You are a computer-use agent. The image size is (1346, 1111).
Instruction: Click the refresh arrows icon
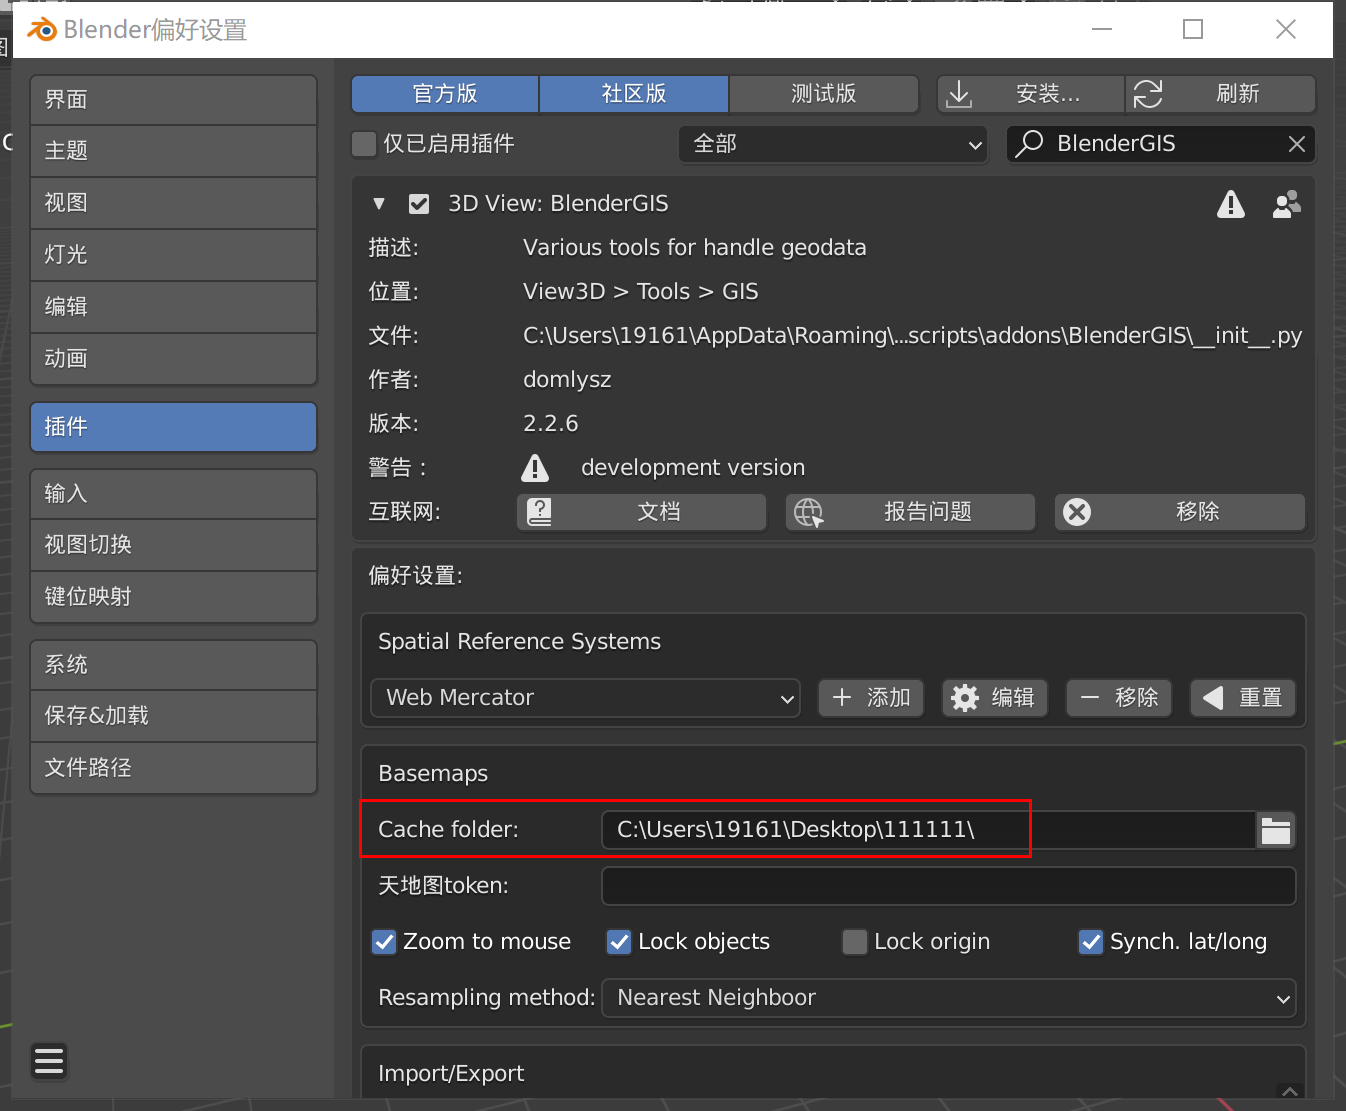(x=1148, y=94)
